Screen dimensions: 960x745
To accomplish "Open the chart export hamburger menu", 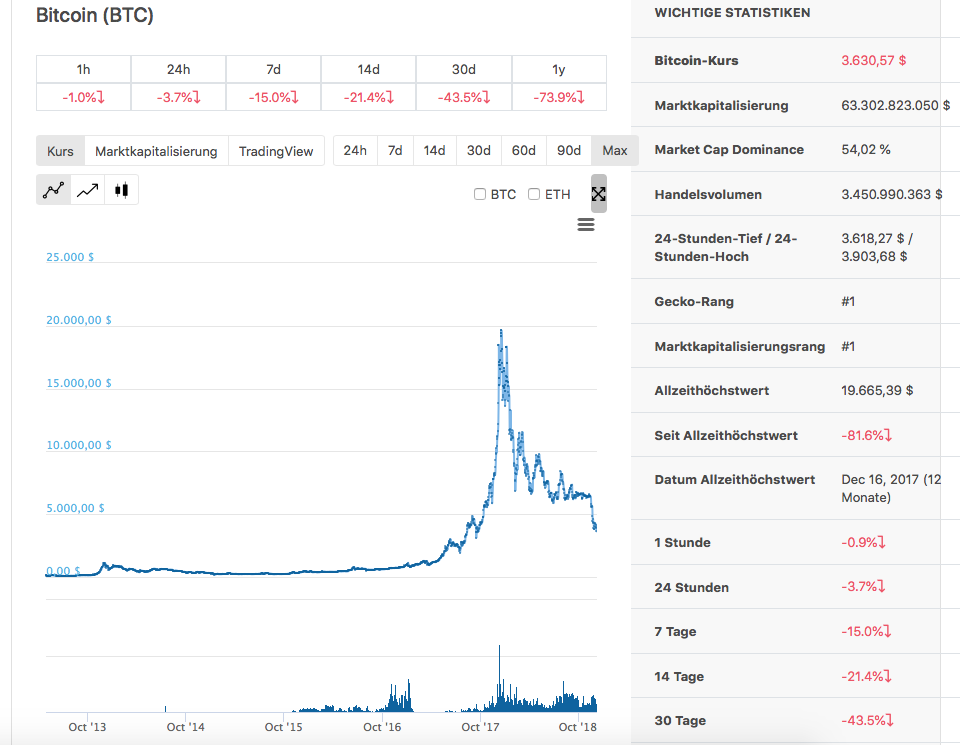I will point(585,225).
